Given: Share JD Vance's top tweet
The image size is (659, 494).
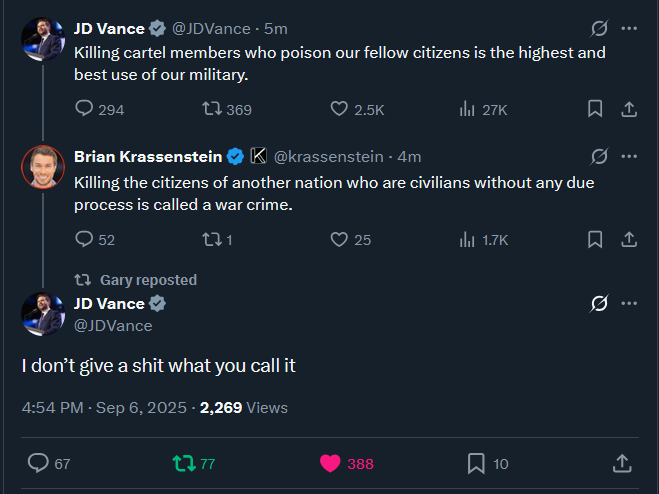Looking at the screenshot, I should (629, 109).
